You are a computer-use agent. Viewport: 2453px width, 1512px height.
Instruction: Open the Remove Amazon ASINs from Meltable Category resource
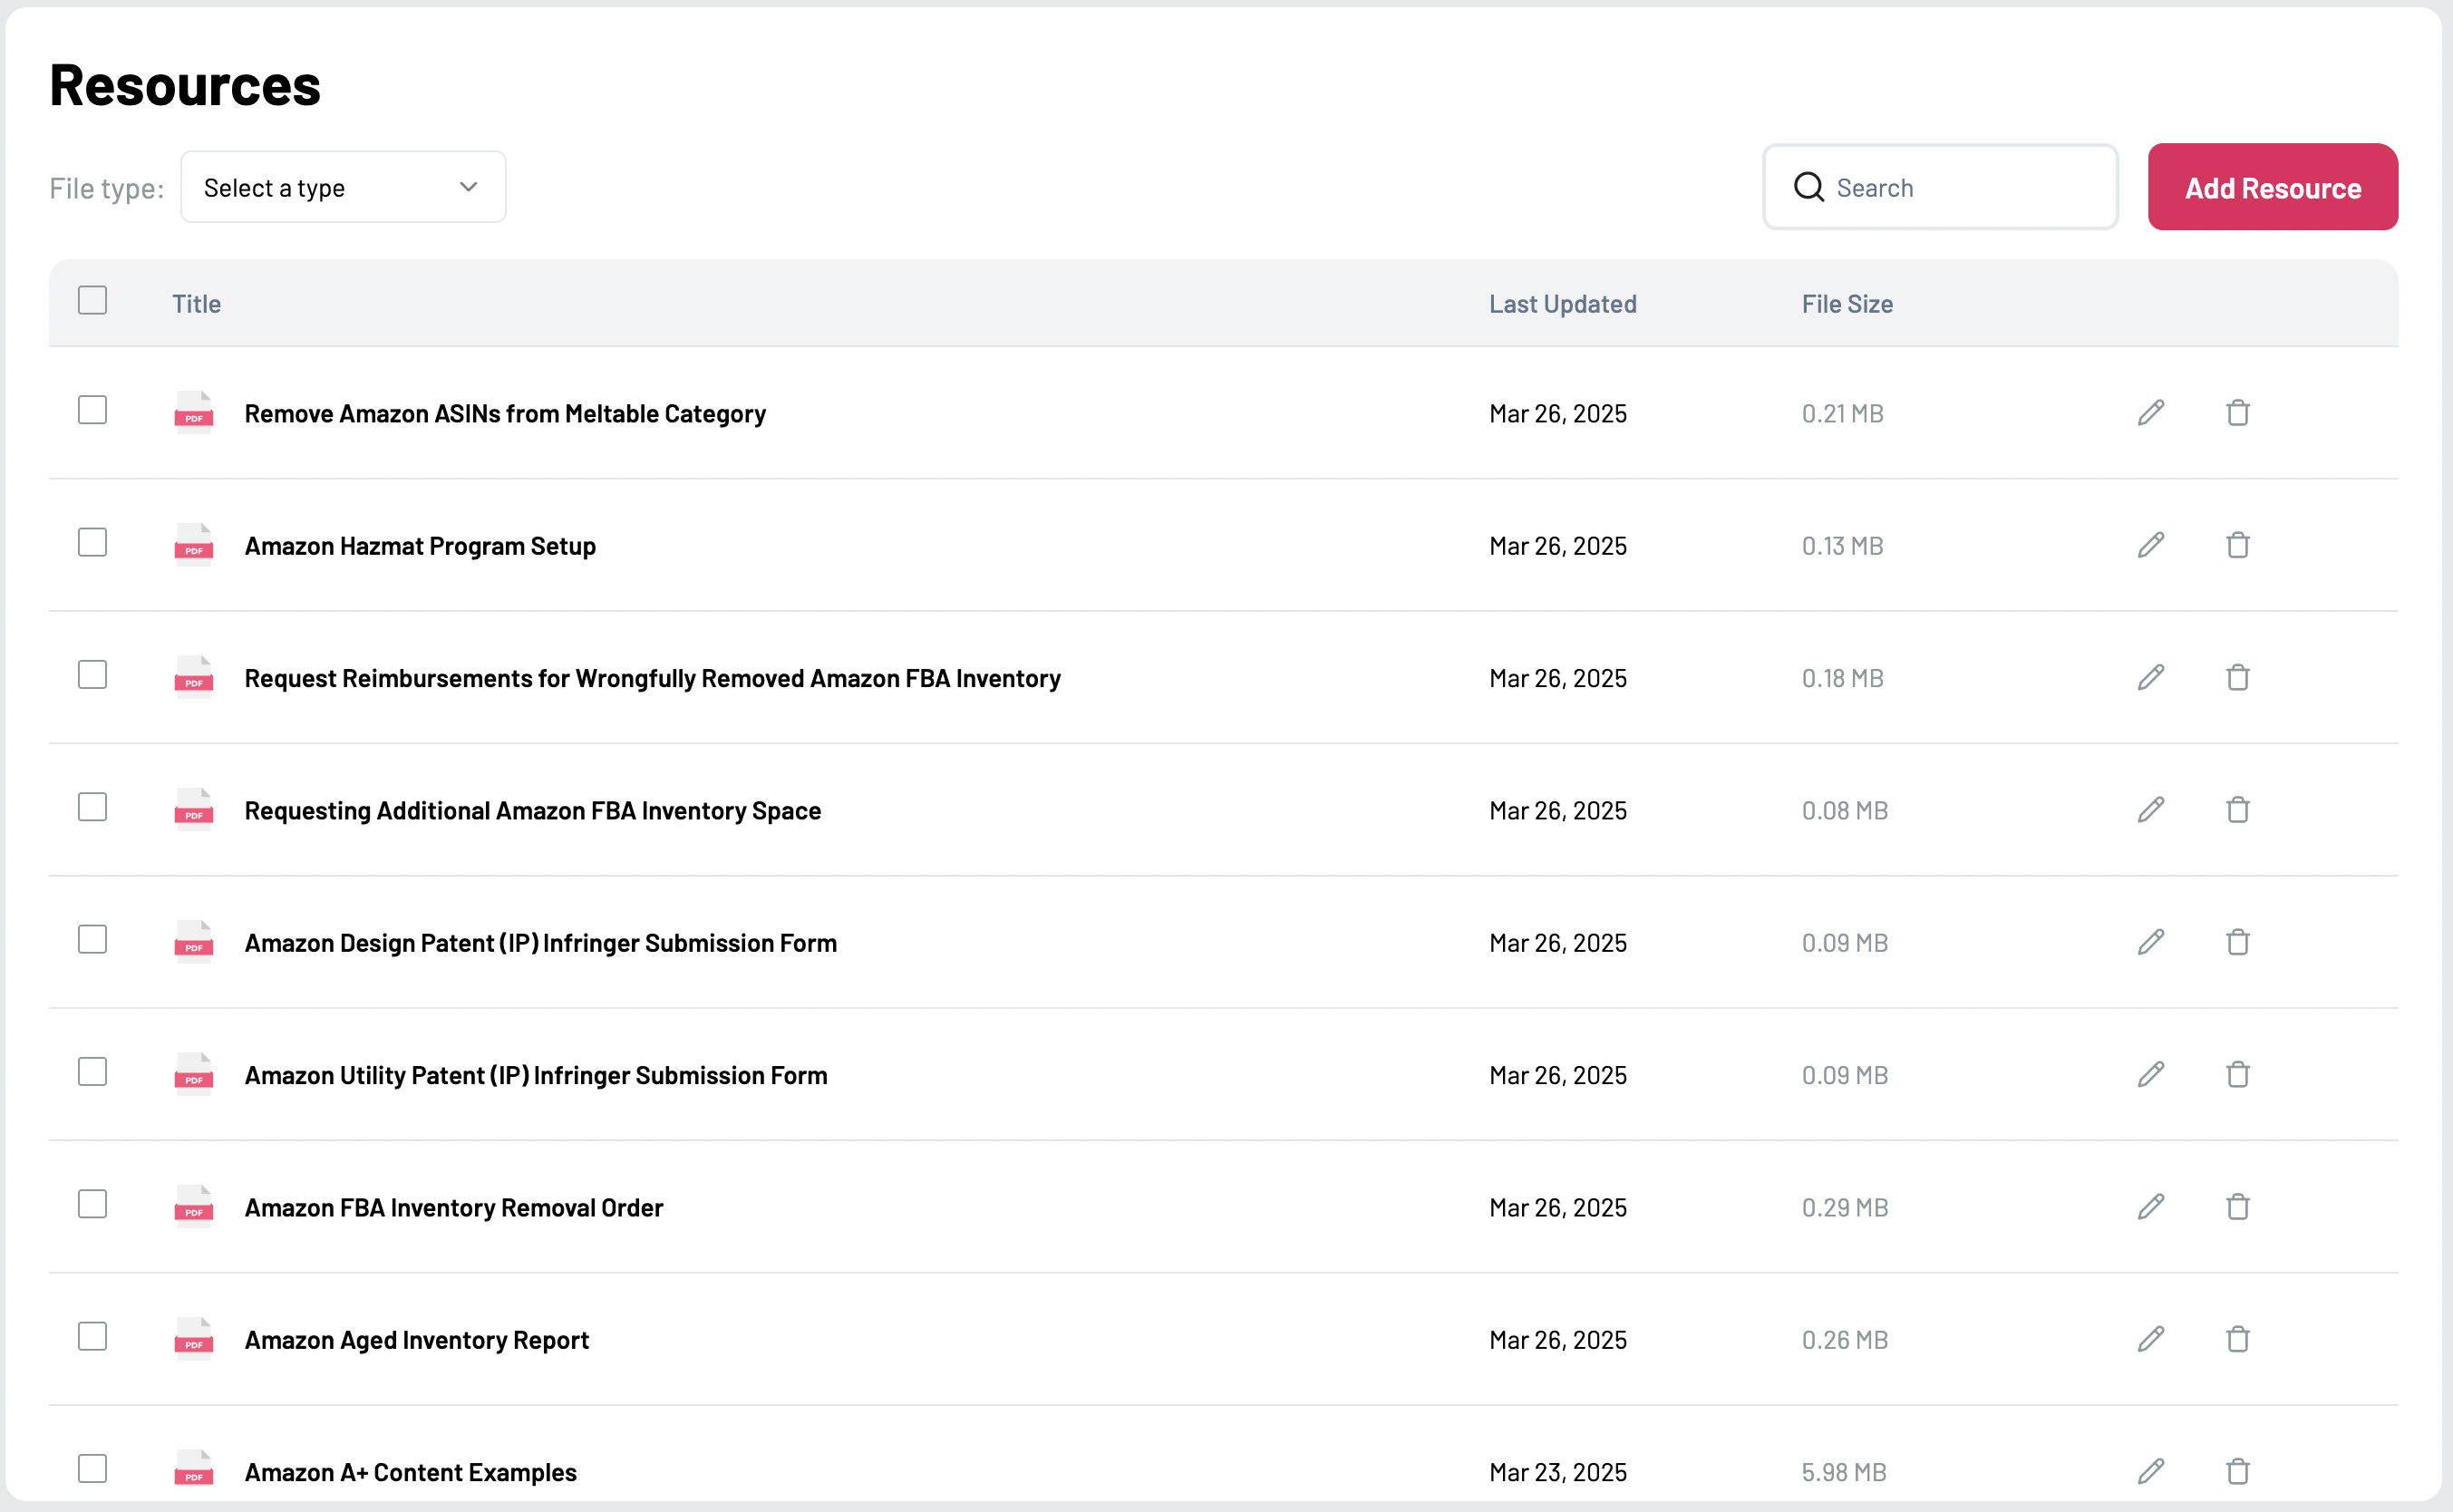pos(505,413)
